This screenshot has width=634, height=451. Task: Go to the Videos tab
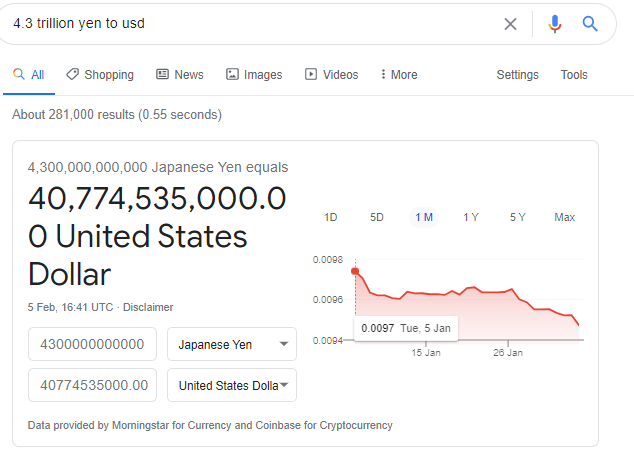[332, 75]
